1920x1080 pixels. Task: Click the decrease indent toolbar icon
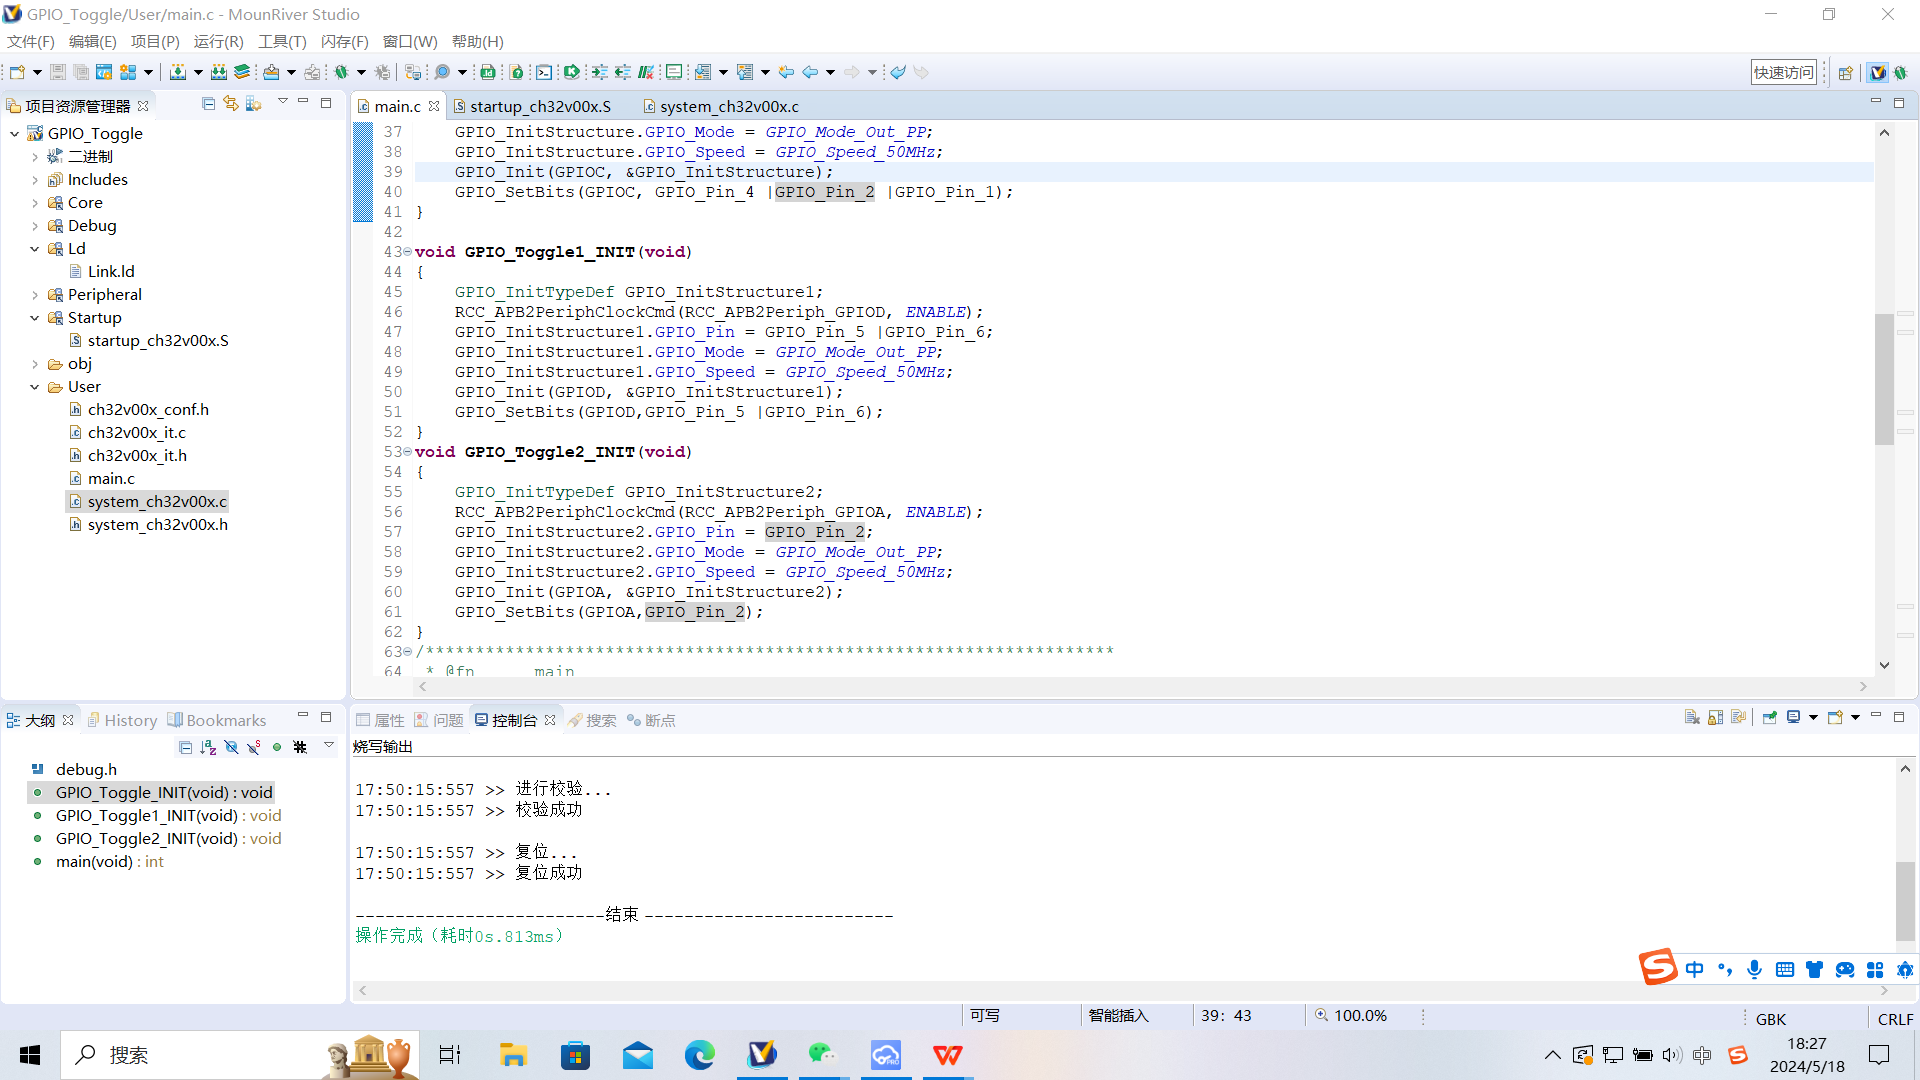click(622, 72)
